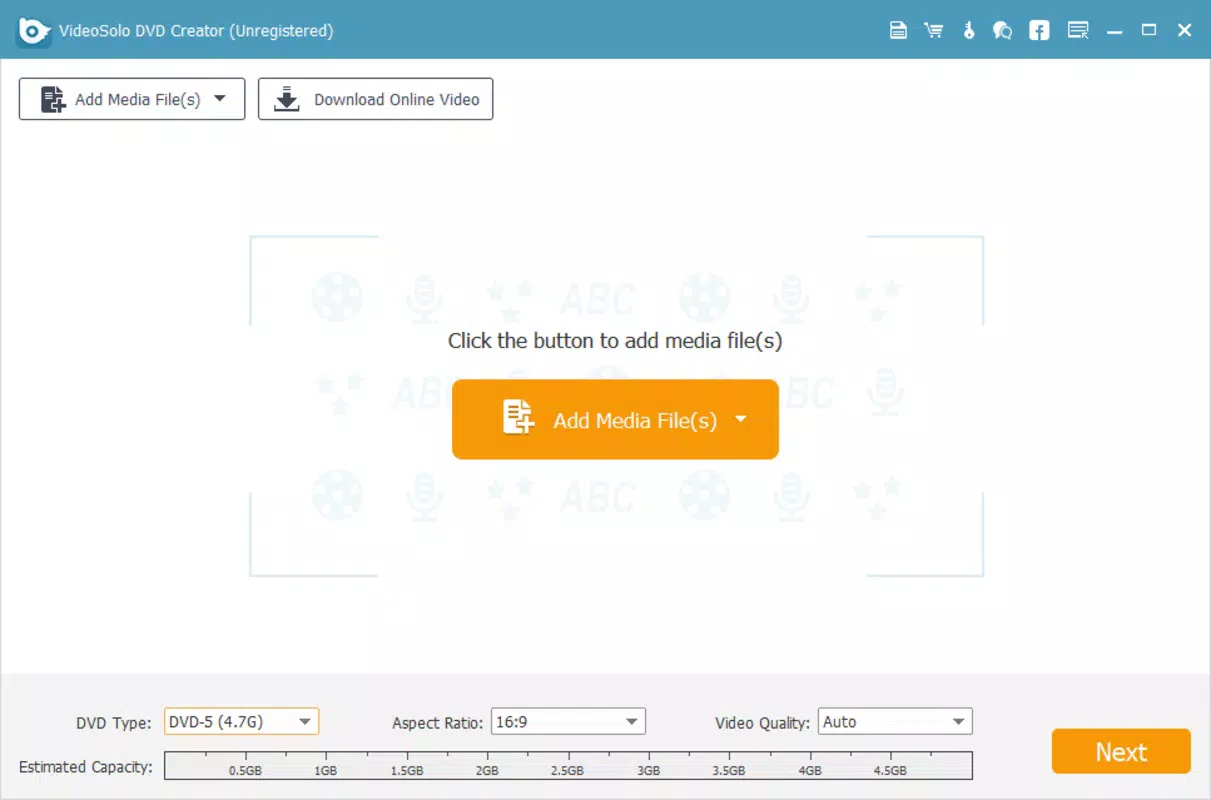
Task: Minimize the VideoSolo window
Action: [x=1115, y=31]
